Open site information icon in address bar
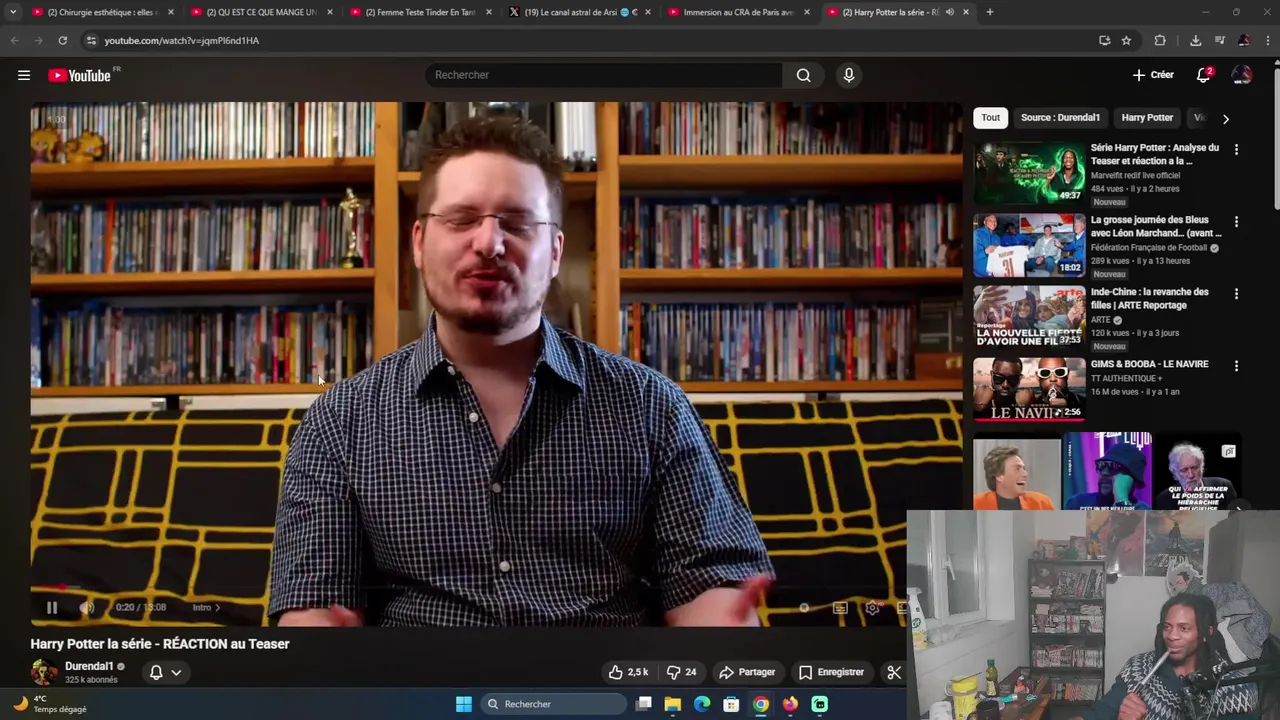Viewport: 1280px width, 720px height. coord(91,40)
